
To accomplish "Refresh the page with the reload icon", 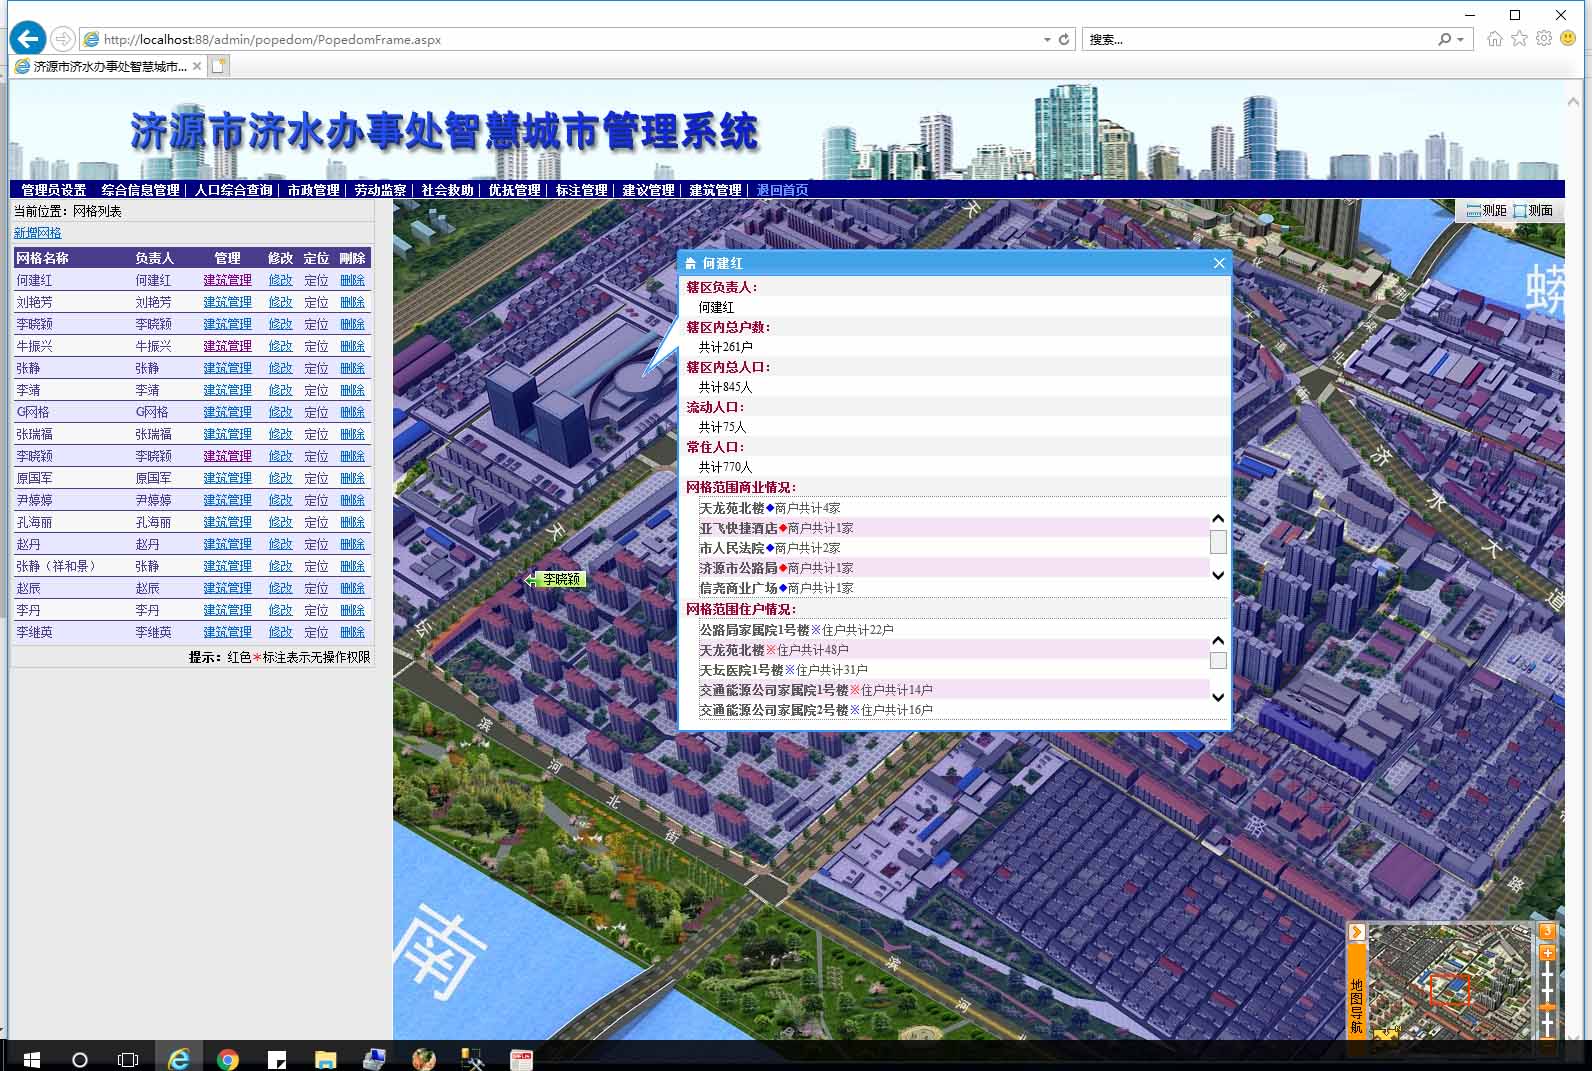I will click(x=1064, y=40).
